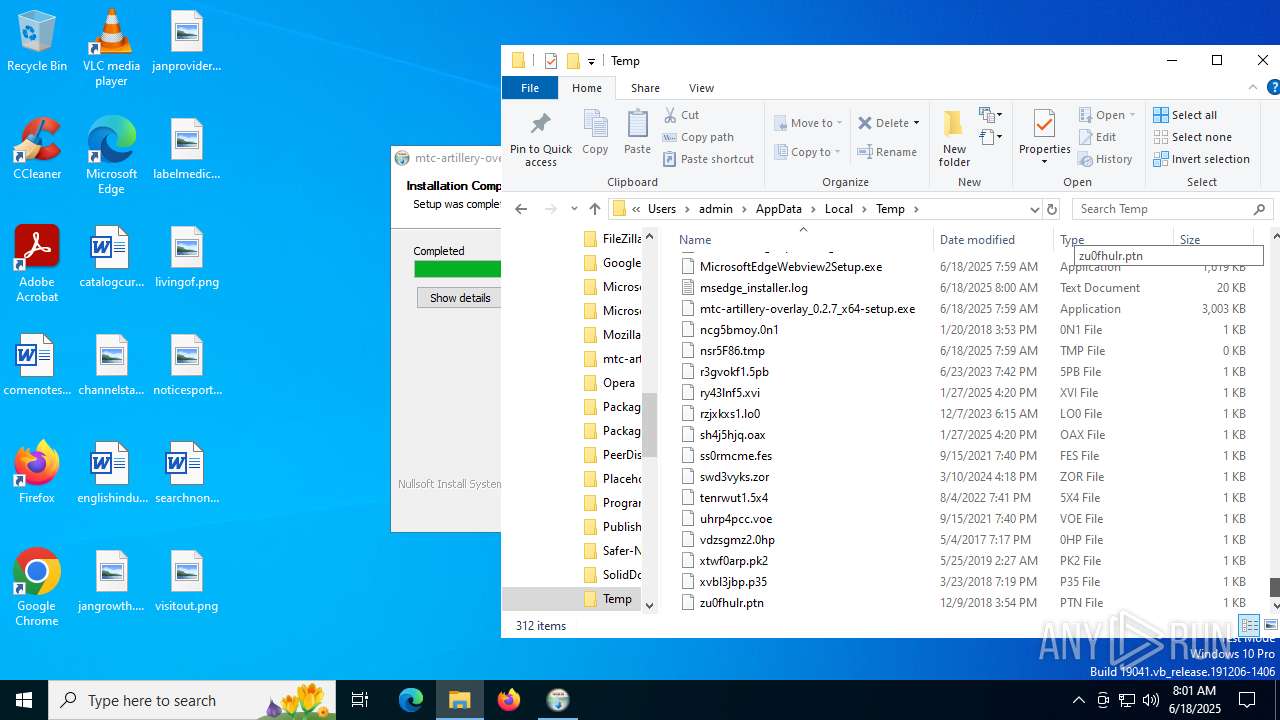Viewport: 1280px width, 720px height.
Task: Open Recycle Bin desktop icon
Action: 37,42
